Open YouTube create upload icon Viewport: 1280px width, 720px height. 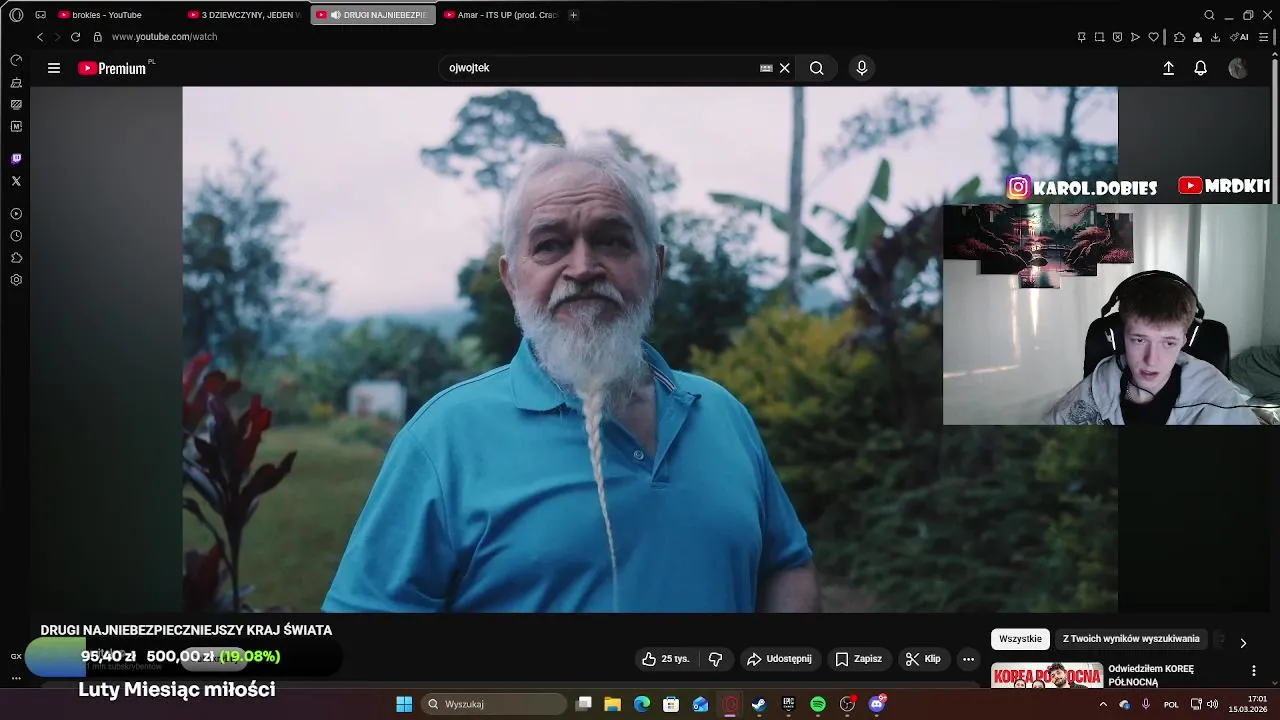pos(1168,68)
